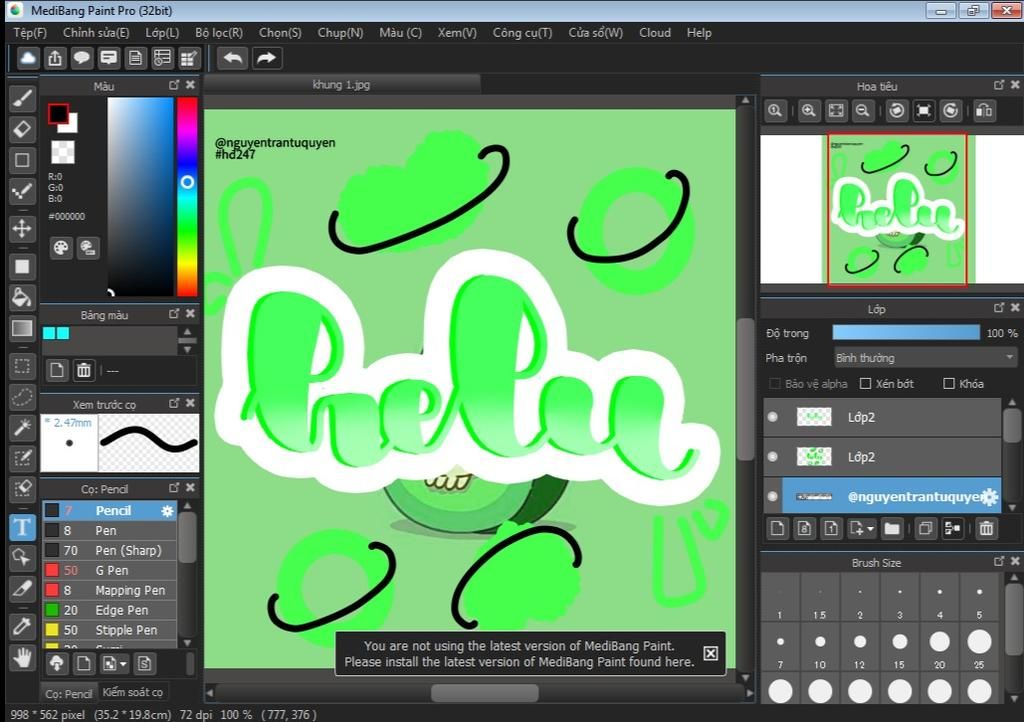
Task: Select the Text tool
Action: pos(22,527)
